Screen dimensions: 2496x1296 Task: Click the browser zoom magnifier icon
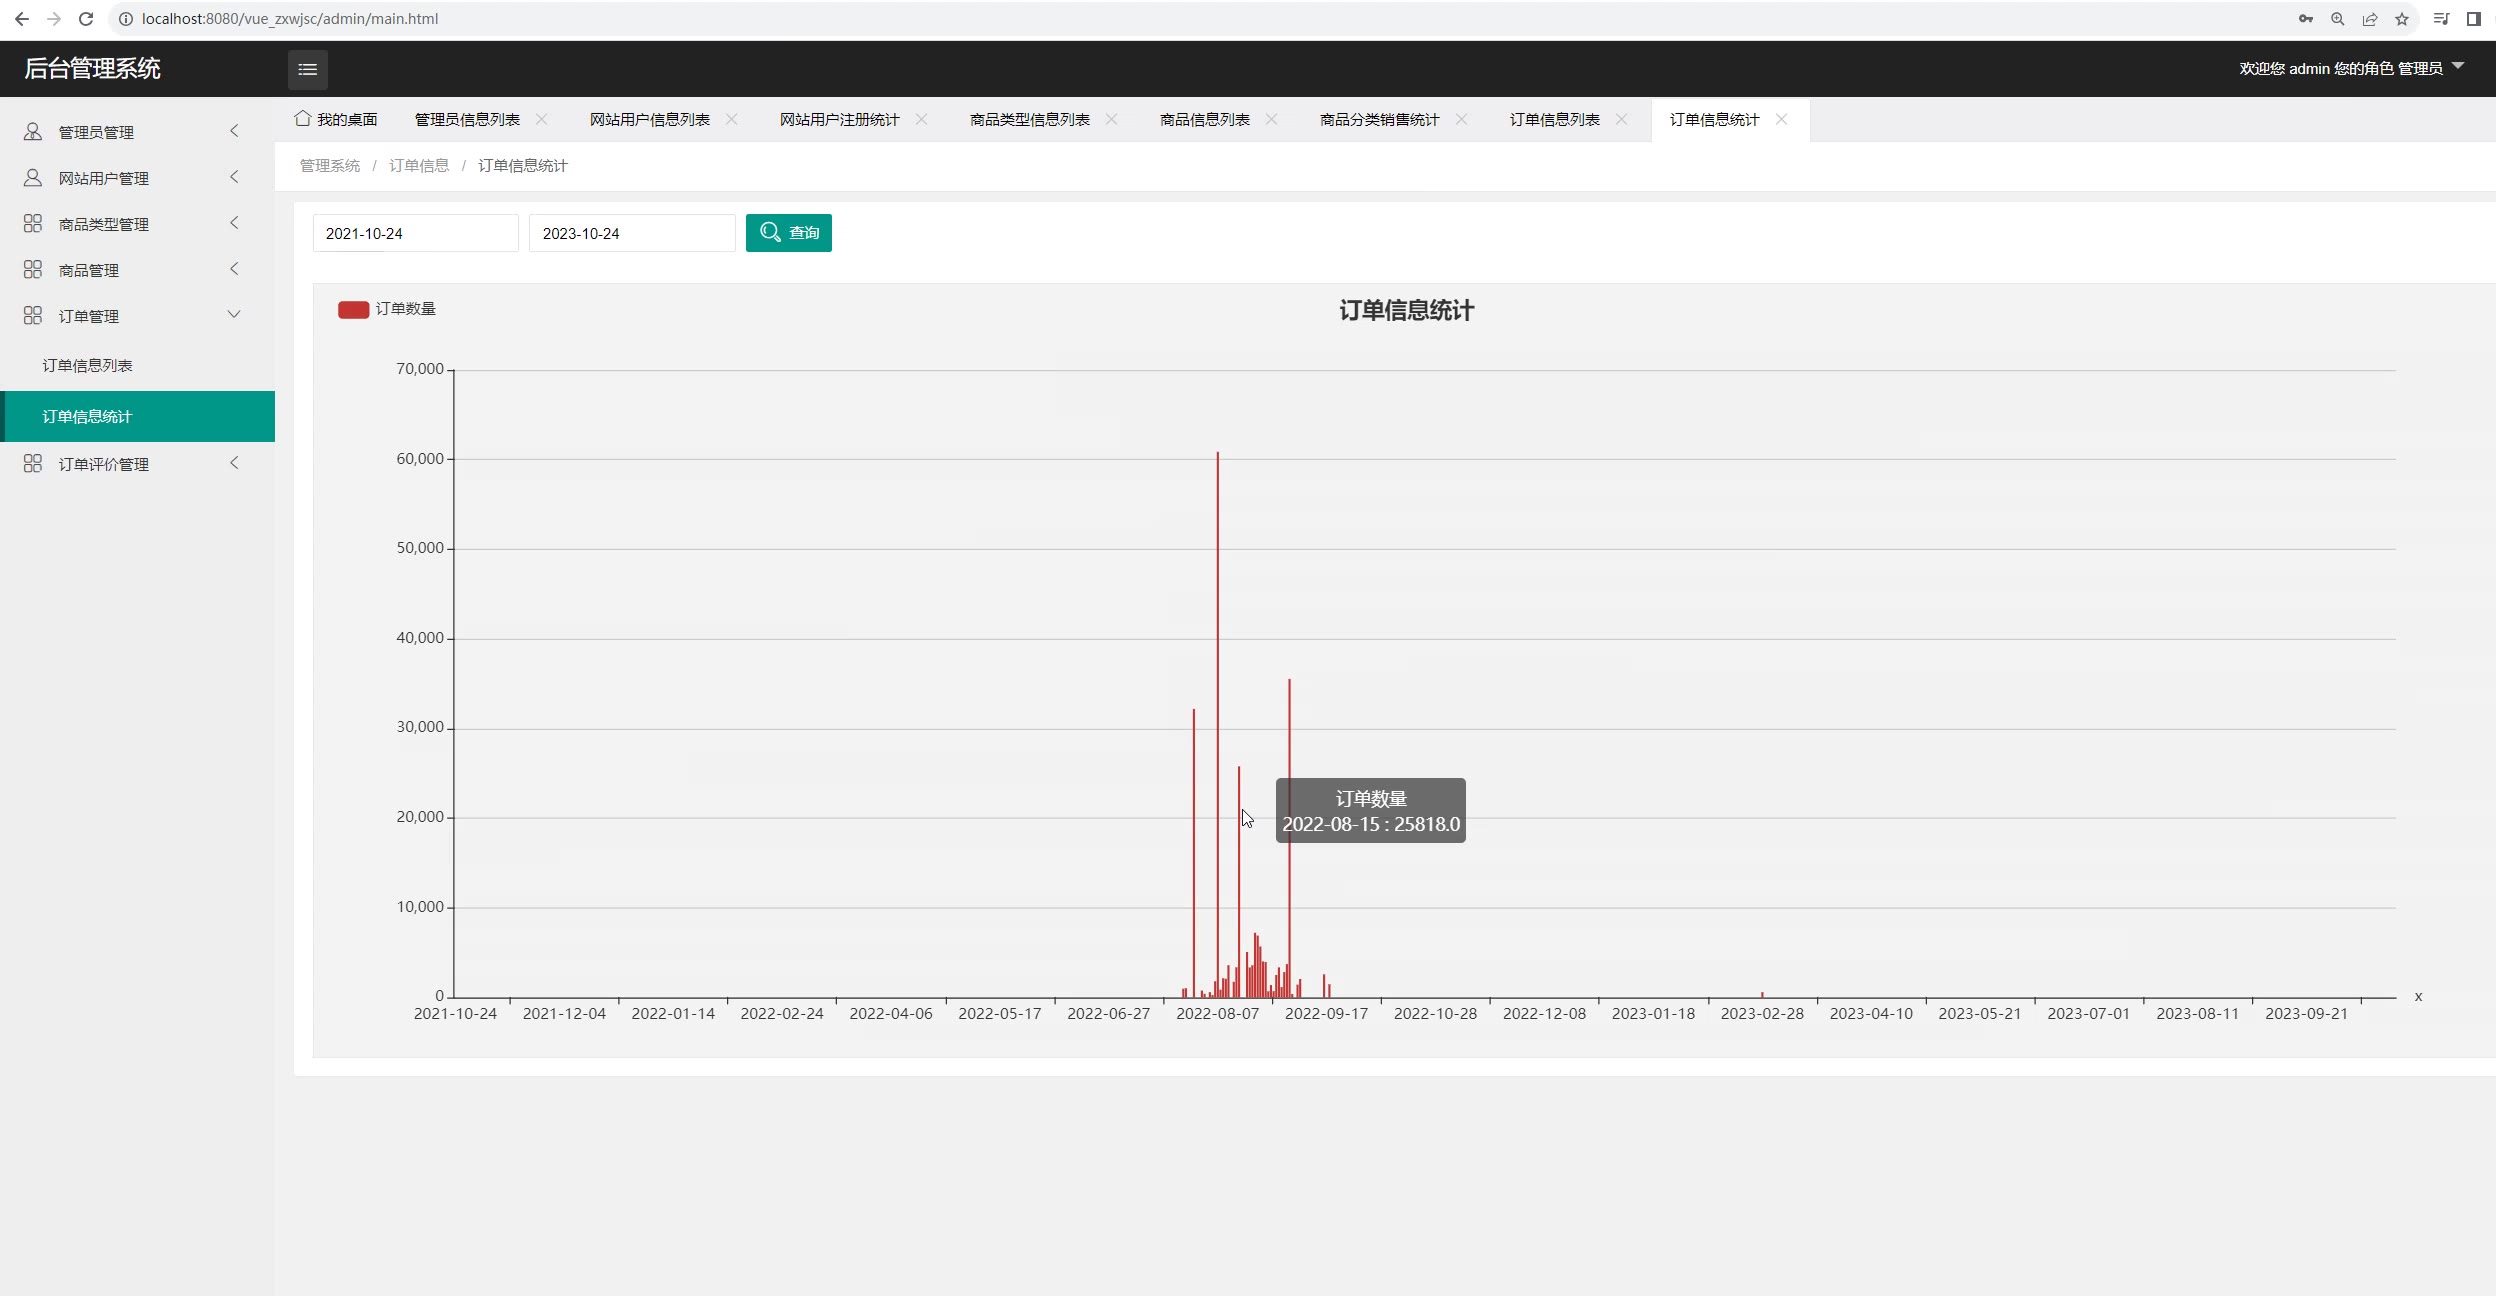pos(2337,19)
